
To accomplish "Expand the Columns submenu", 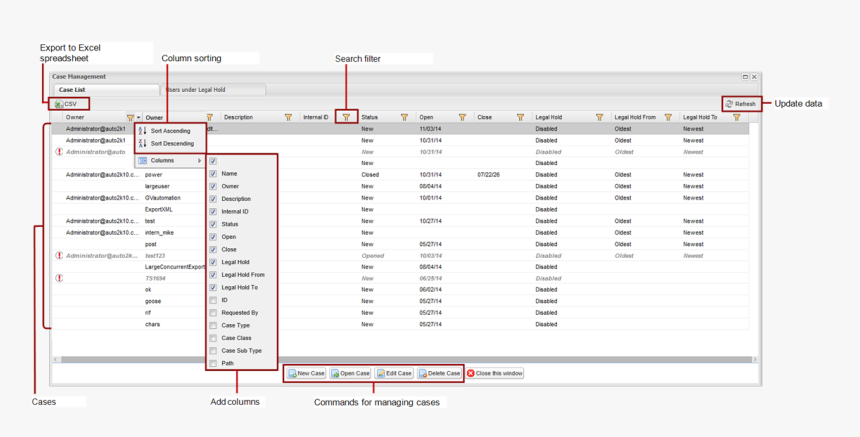I will click(x=170, y=160).
